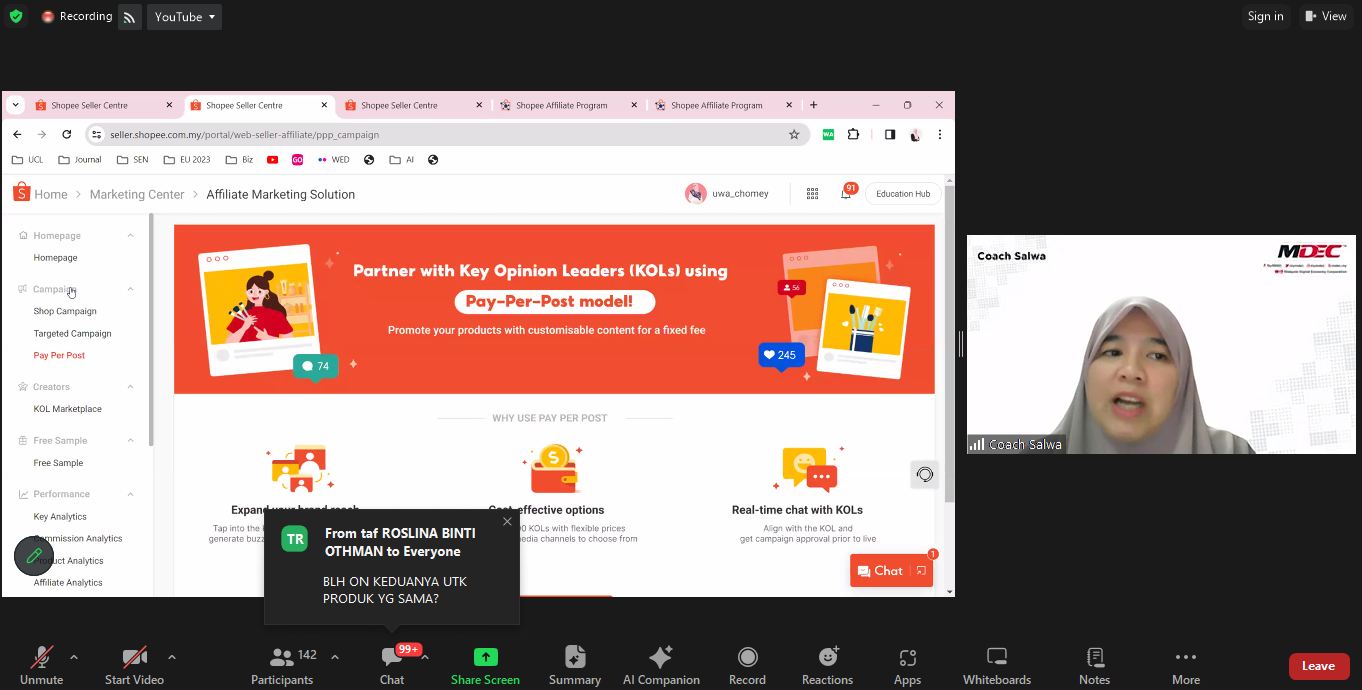The height and width of the screenshot is (690, 1362).
Task: Open the Zoom Chat panel with 99+ badge
Action: (x=392, y=665)
